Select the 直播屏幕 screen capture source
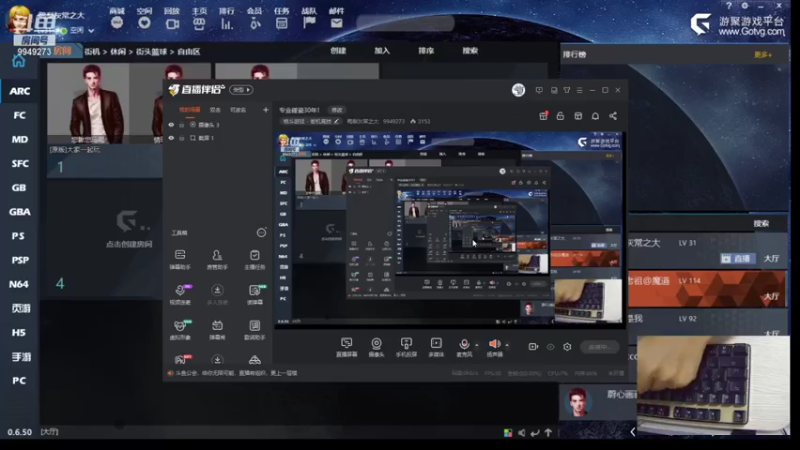Image resolution: width=800 pixels, height=450 pixels. (x=346, y=347)
